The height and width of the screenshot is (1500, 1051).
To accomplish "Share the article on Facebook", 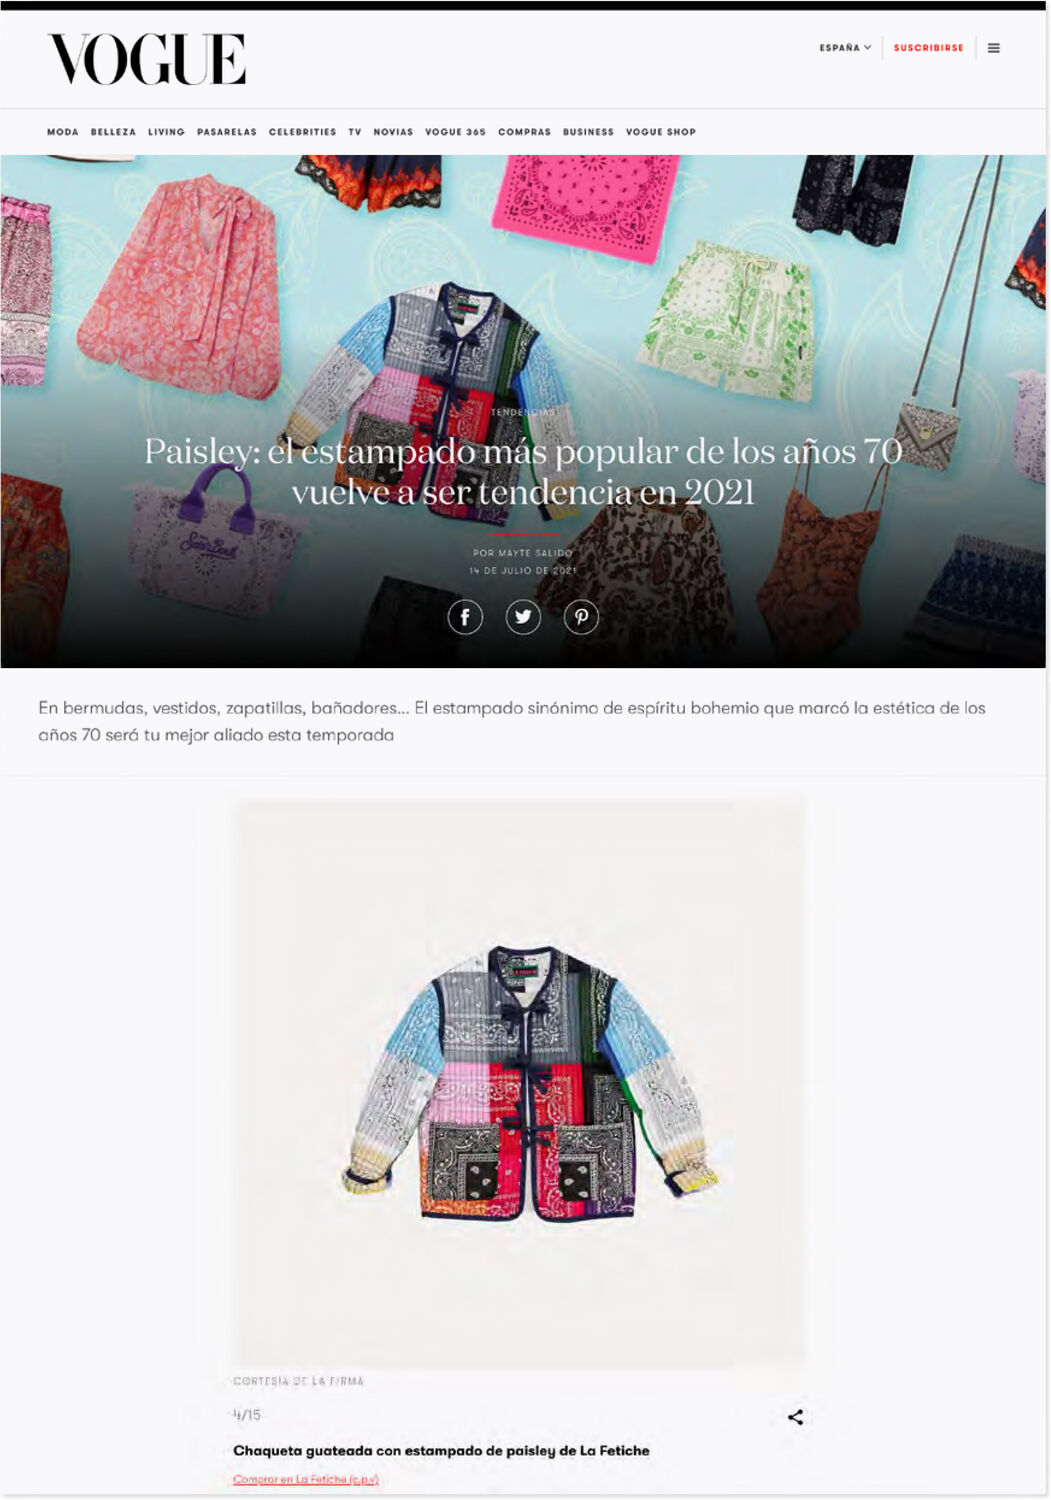I will tap(465, 617).
